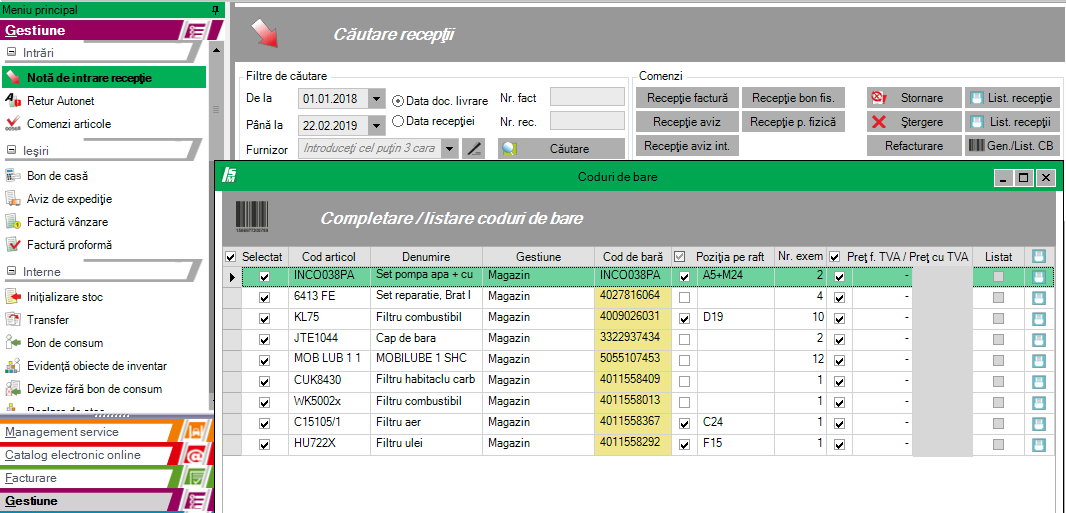Toggle the Selectat header checkbox
The height and width of the screenshot is (513, 1066).
coord(230,257)
